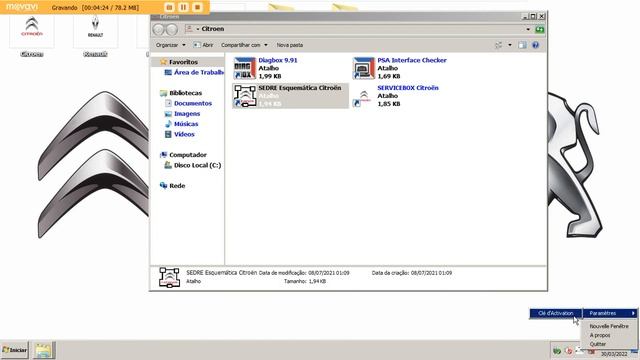Click the Movavi recorder folder button
Image resolution: width=640 pixels, height=360 pixels.
tap(169, 7)
